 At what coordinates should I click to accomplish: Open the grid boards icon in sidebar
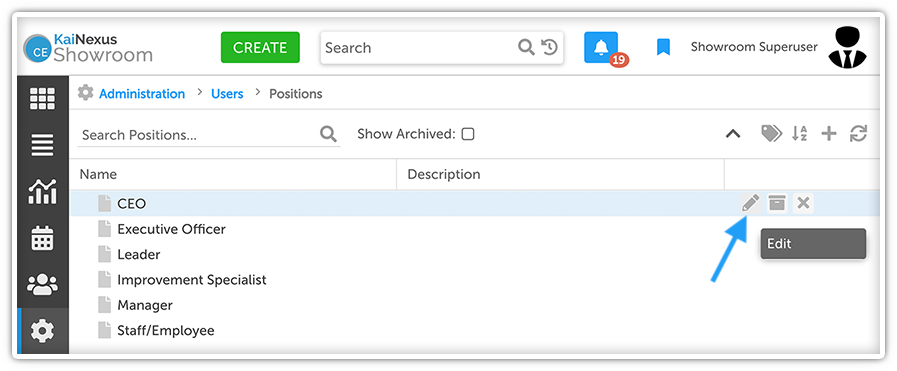43,99
